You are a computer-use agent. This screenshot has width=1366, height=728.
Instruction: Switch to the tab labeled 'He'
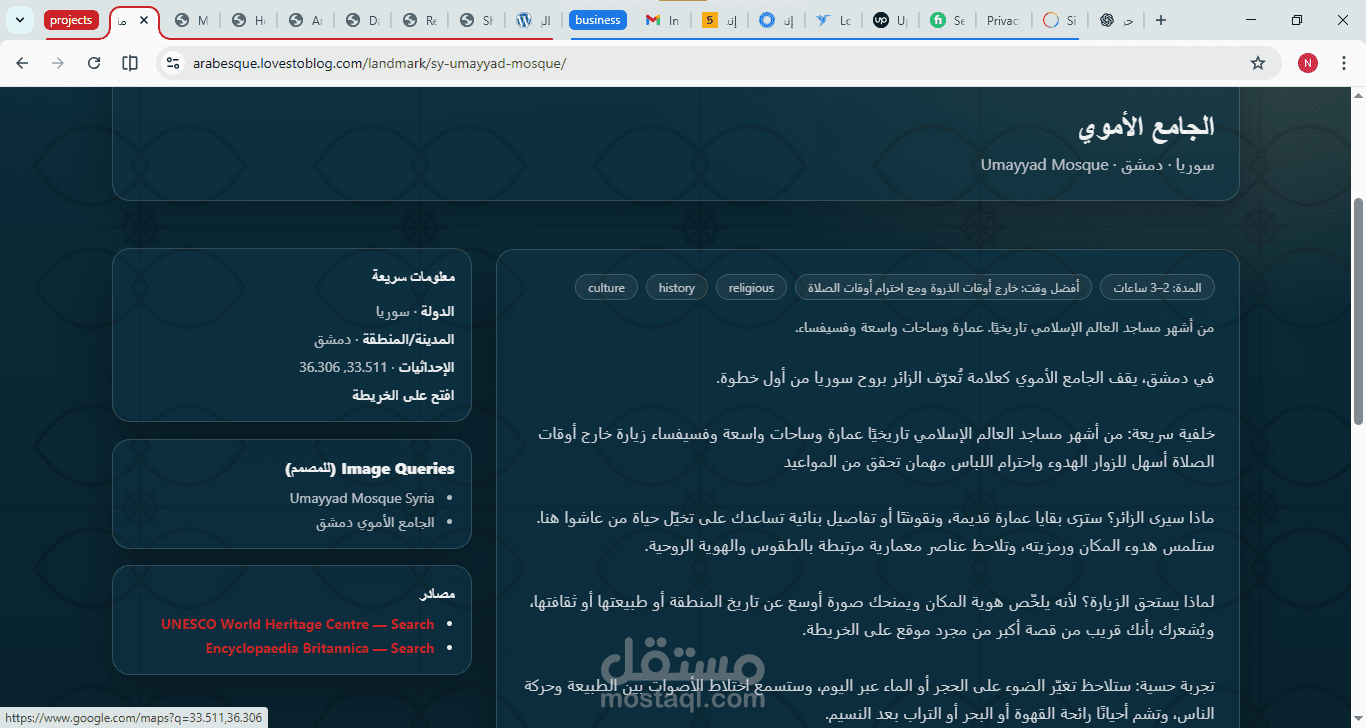click(x=248, y=20)
